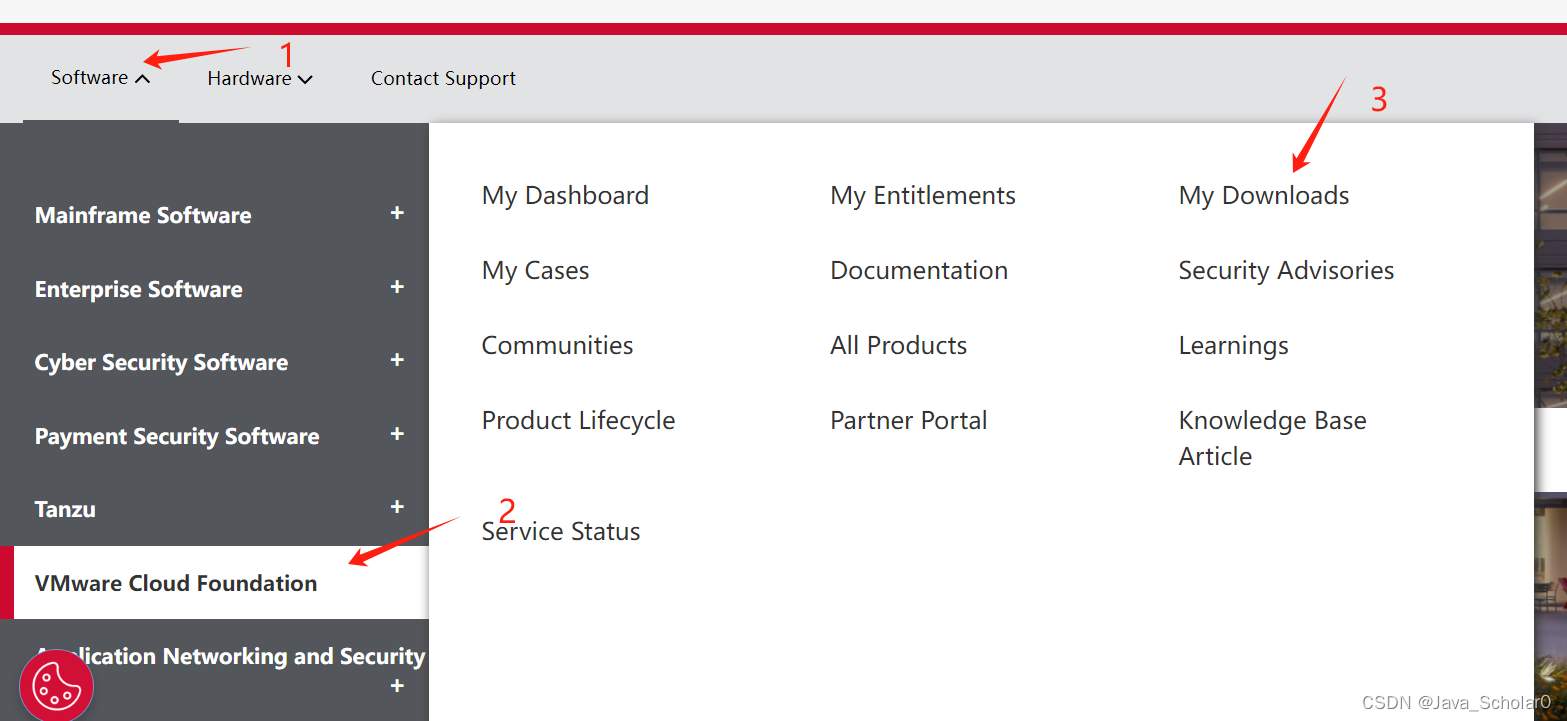Check the Service Status link
Screen dimensions: 1567x721
point(560,531)
